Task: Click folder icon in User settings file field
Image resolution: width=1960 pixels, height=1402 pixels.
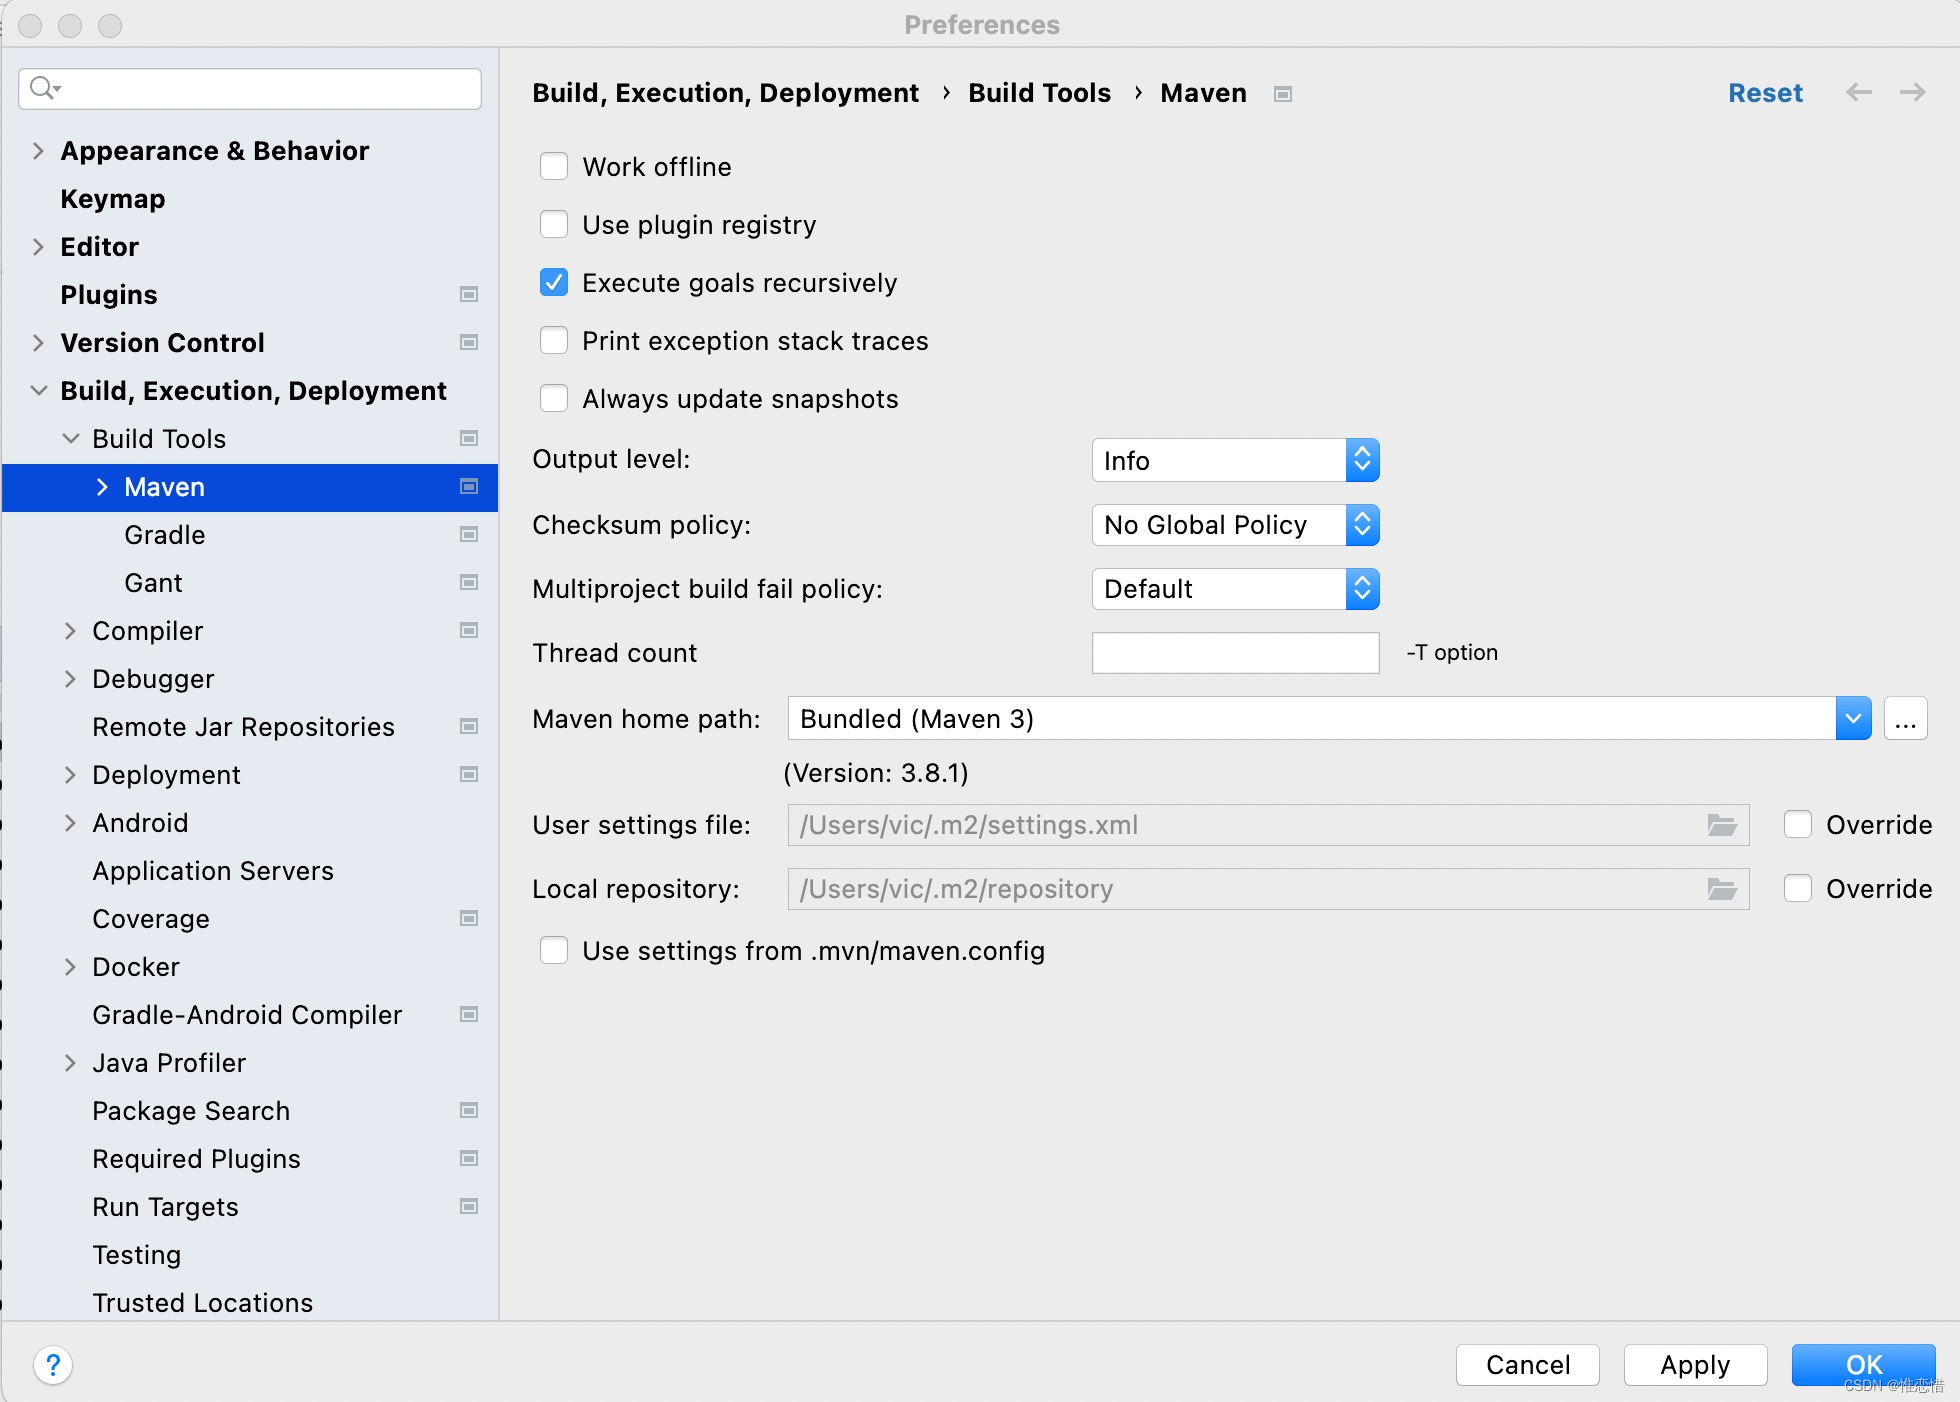Action: click(1721, 825)
